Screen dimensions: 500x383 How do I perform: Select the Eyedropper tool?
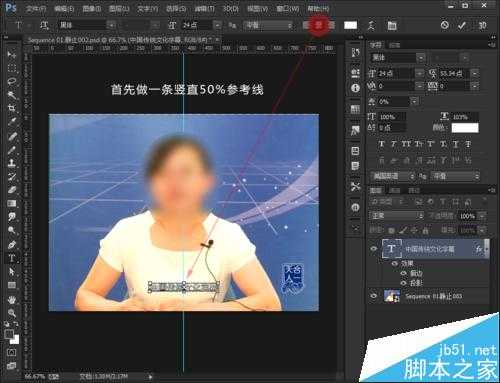point(12,122)
